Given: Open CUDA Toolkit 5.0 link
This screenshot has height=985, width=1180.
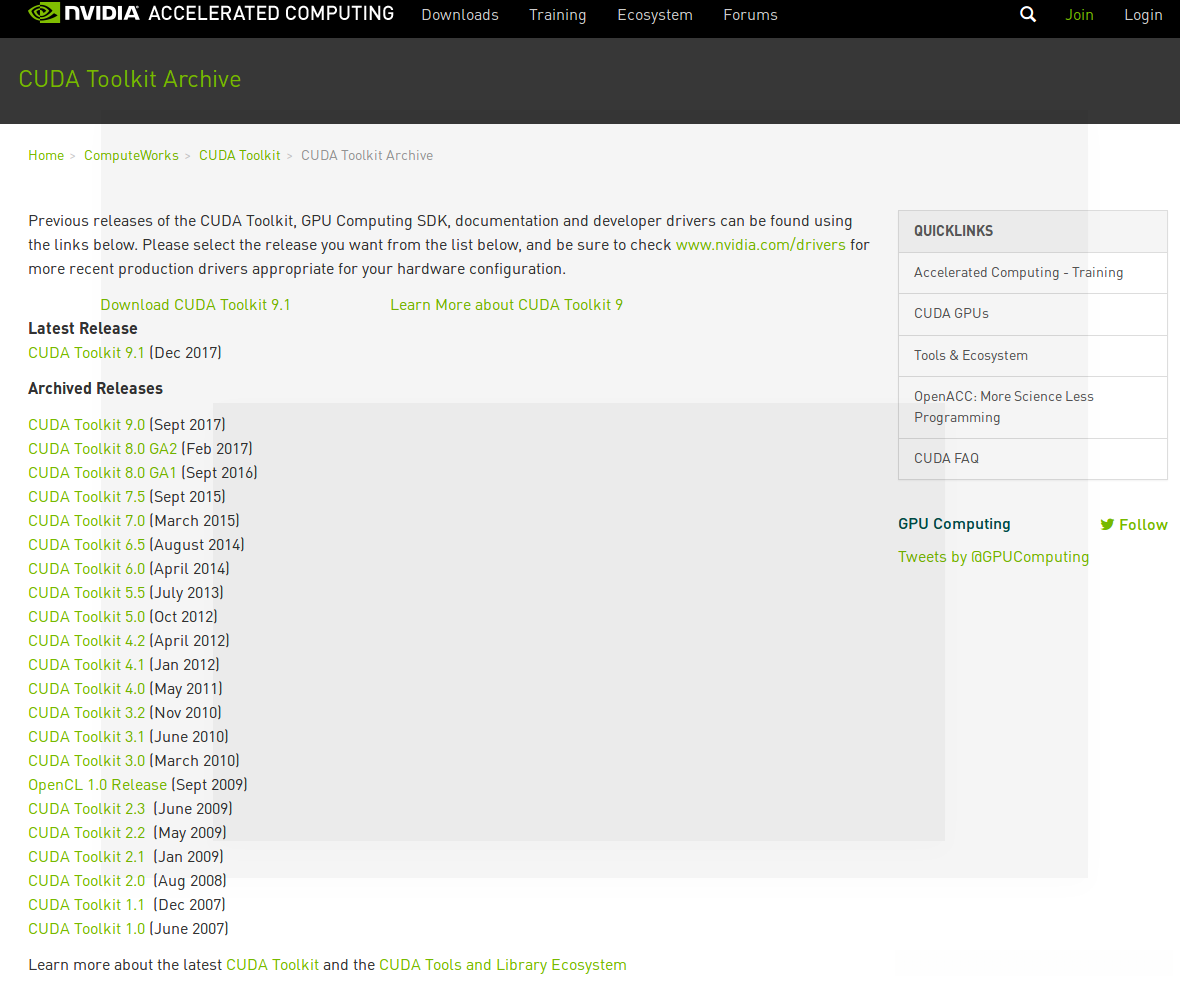Looking at the screenshot, I should coord(87,617).
